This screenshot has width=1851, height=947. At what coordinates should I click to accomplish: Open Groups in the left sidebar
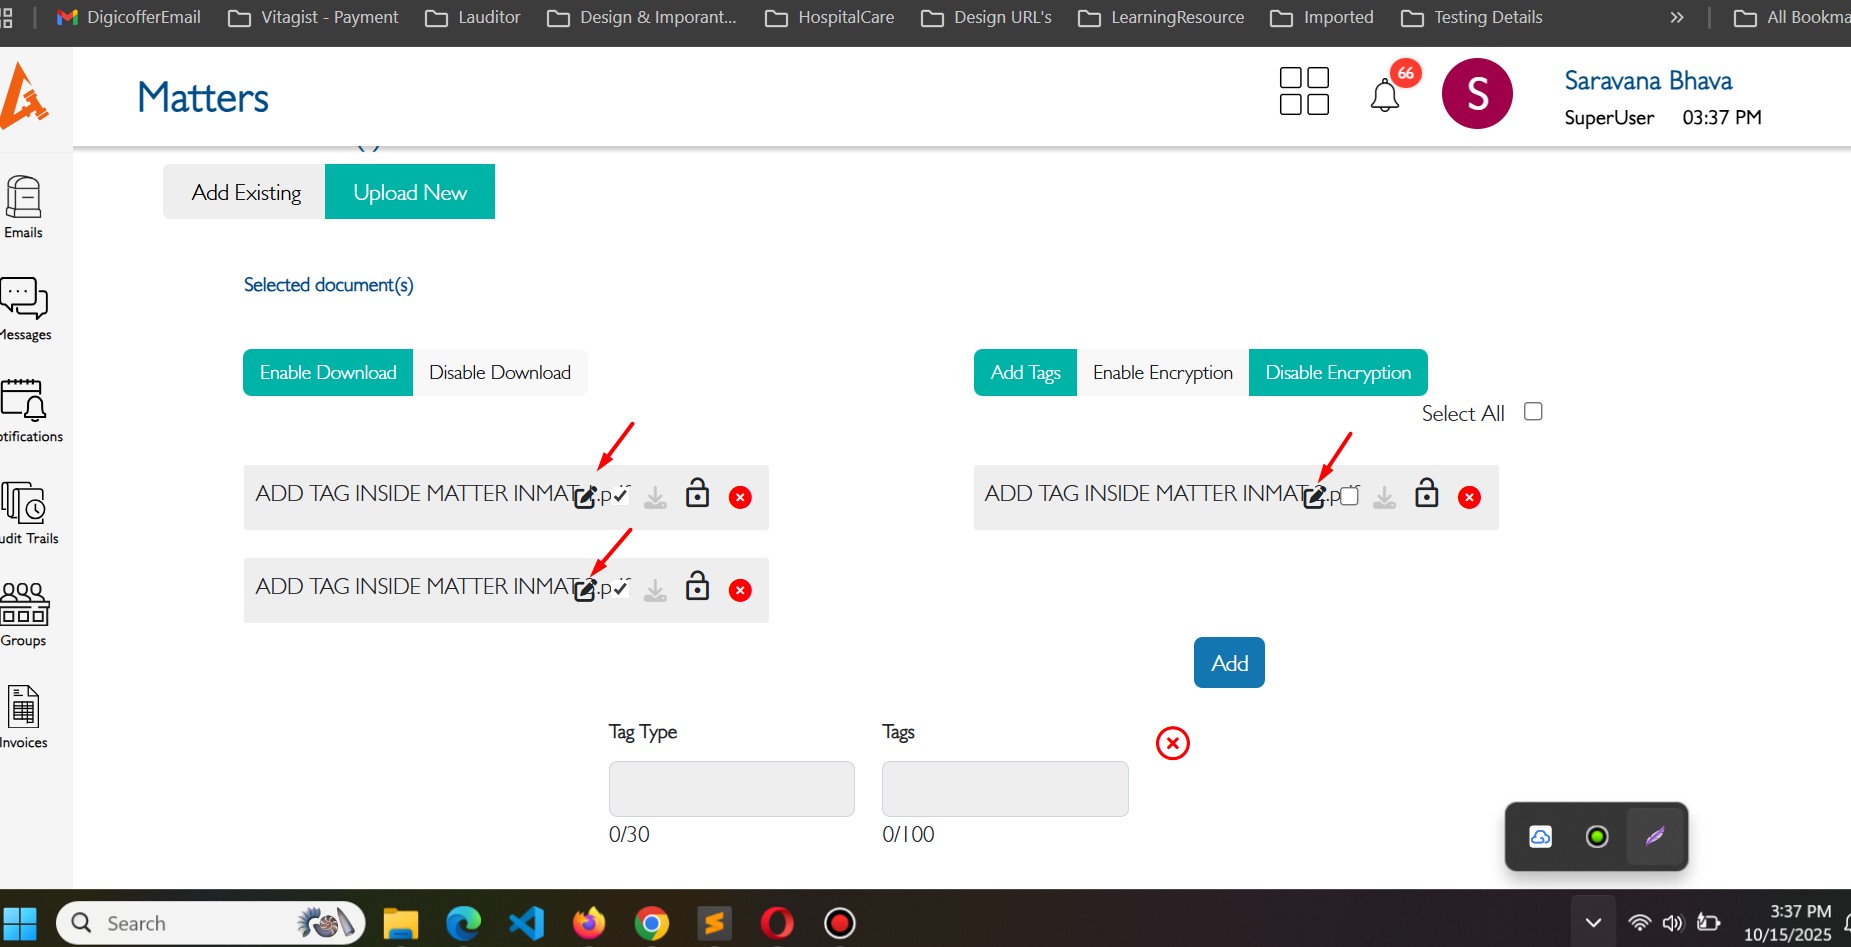click(x=24, y=614)
